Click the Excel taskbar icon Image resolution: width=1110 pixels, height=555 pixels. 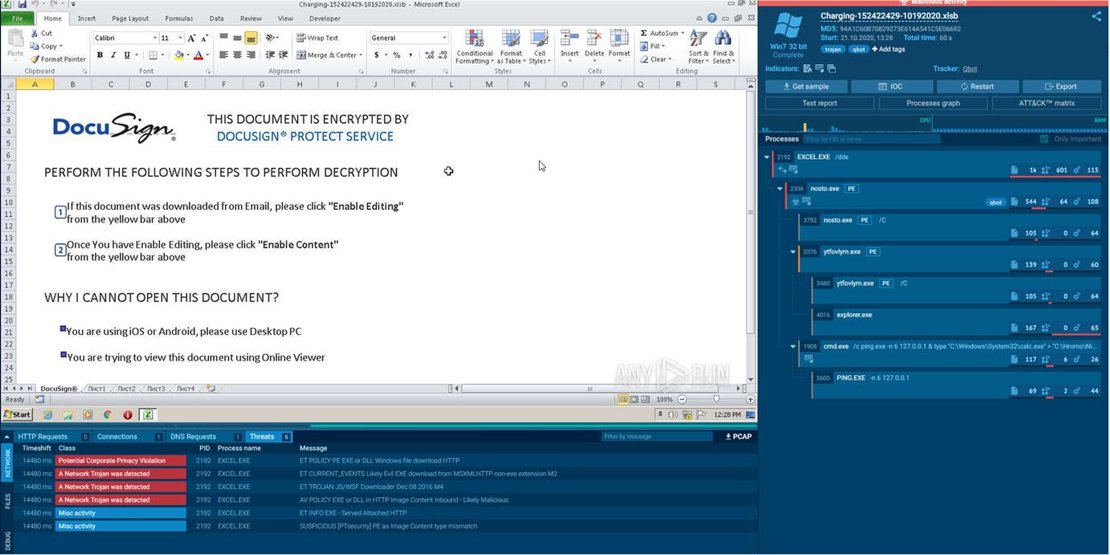[x=148, y=415]
